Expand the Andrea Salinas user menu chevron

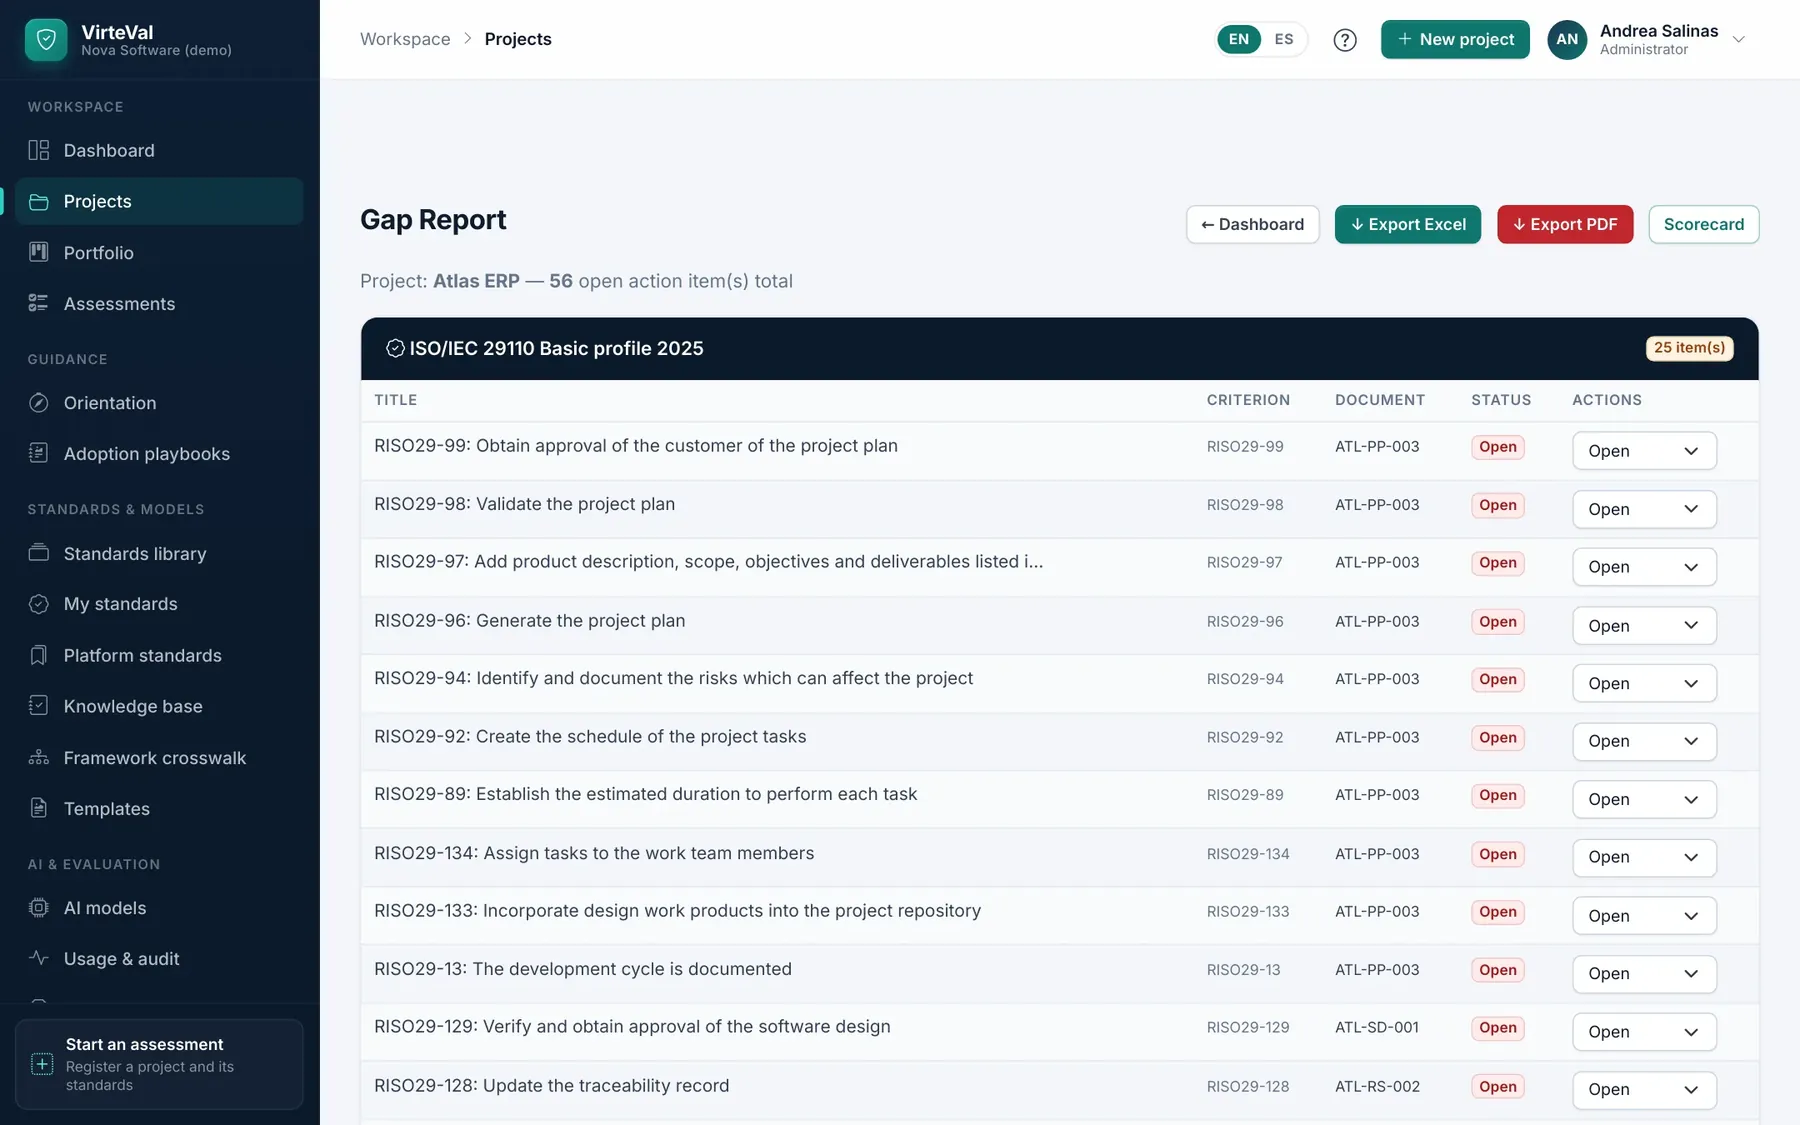pos(1739,40)
